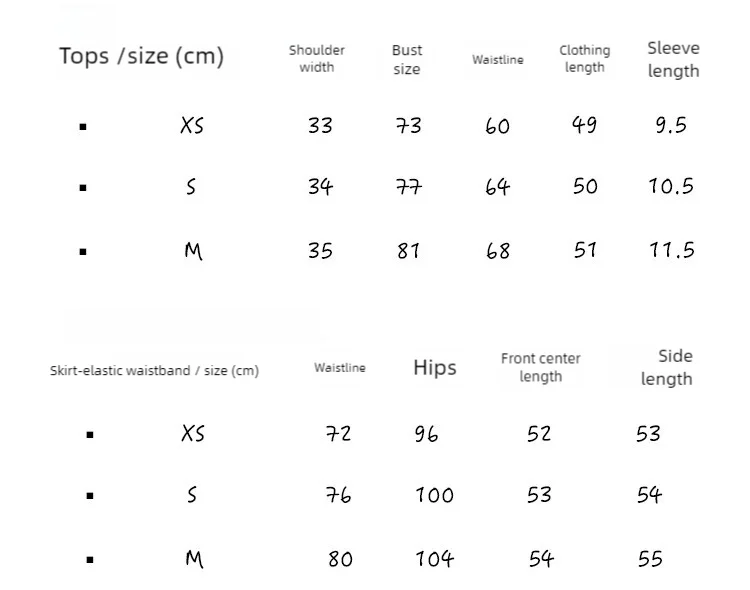This screenshot has height=590, width=750.
Task: Click the Sleeve length column header
Action: pos(673,59)
